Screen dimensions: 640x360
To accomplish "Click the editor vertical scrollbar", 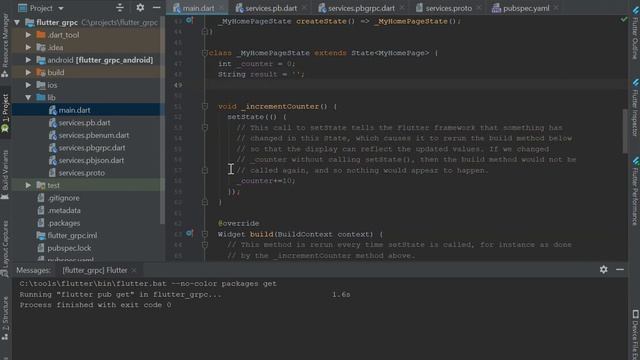I will tap(625, 131).
